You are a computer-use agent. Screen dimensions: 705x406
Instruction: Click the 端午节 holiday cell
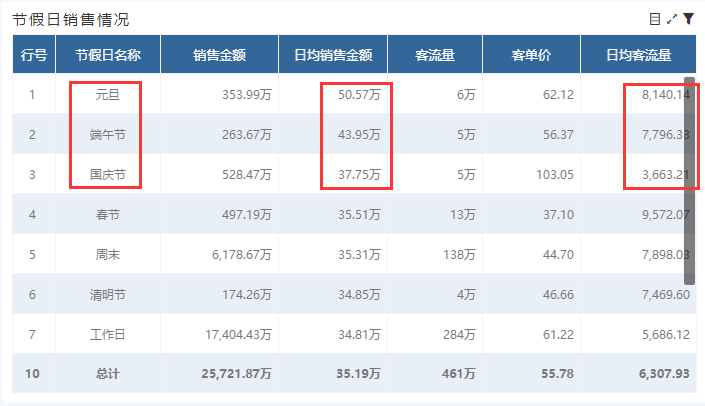click(107, 135)
